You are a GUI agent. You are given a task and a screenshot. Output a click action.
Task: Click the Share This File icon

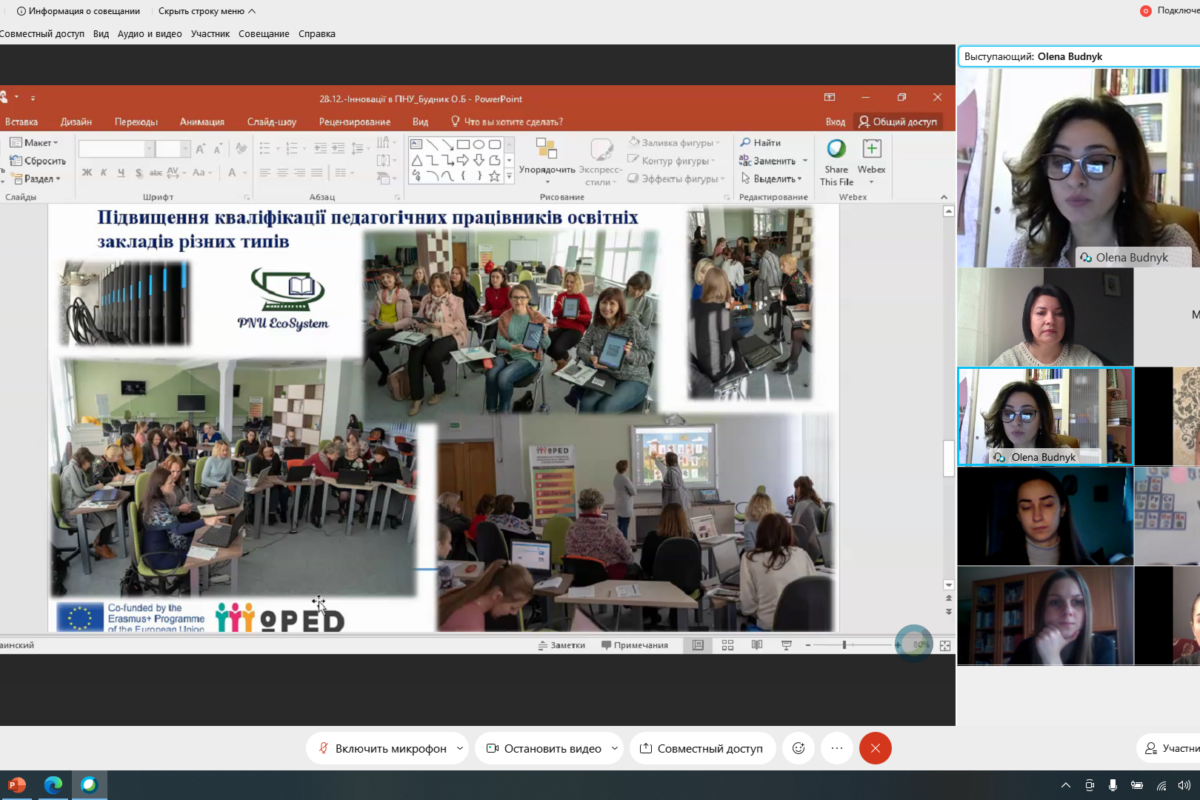(836, 150)
